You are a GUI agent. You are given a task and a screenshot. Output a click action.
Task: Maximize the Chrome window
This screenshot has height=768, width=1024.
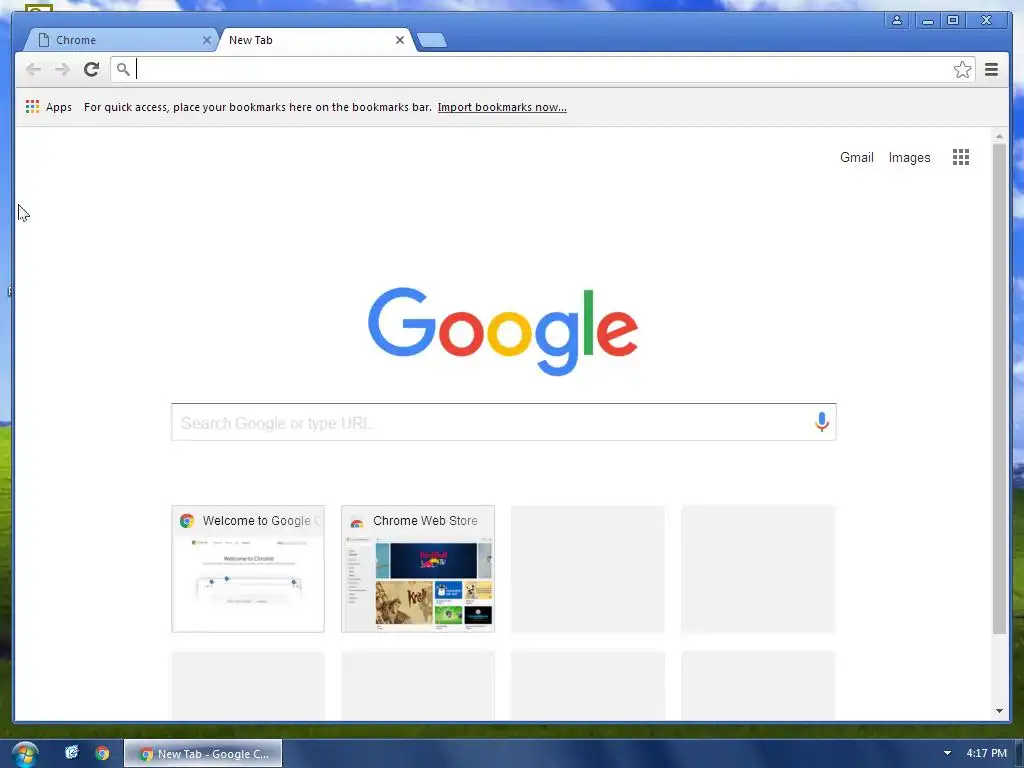pos(953,20)
